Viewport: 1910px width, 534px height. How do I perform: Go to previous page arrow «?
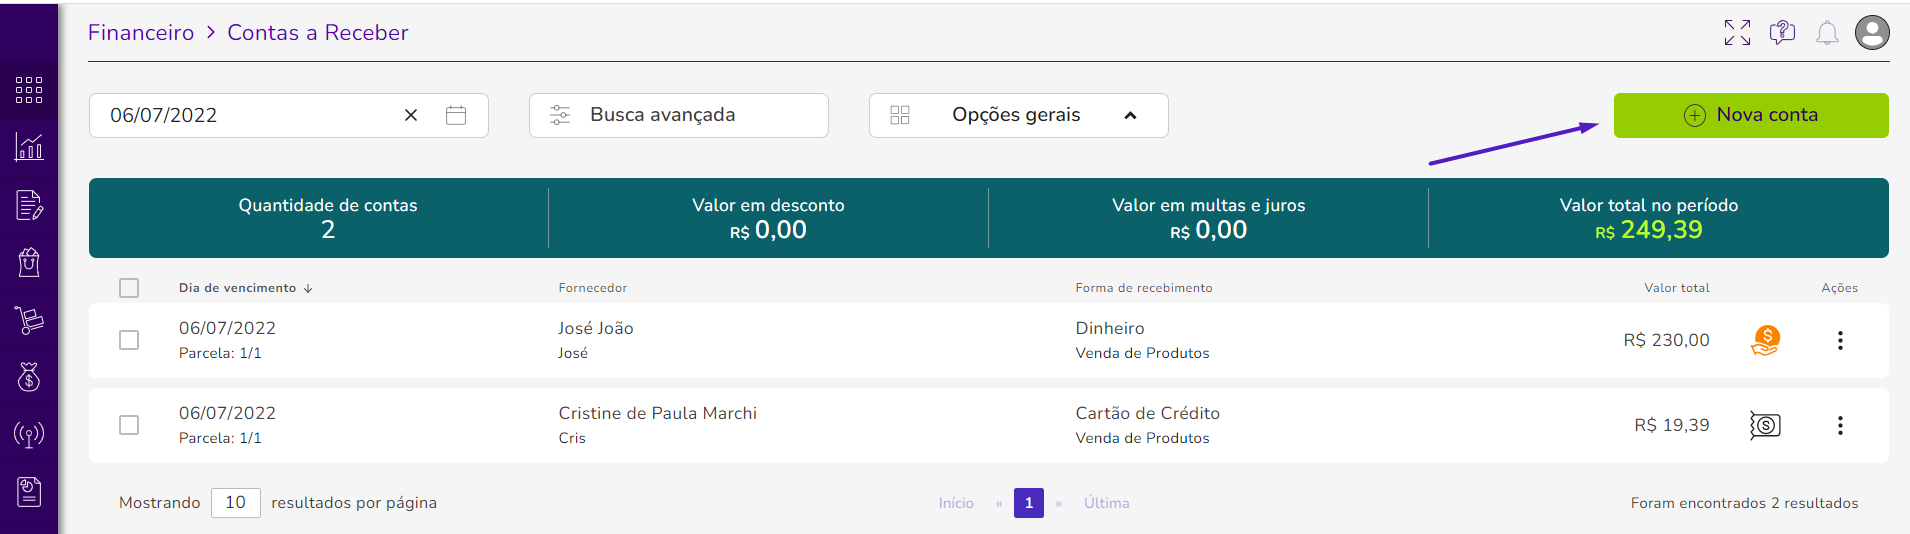pos(998,503)
